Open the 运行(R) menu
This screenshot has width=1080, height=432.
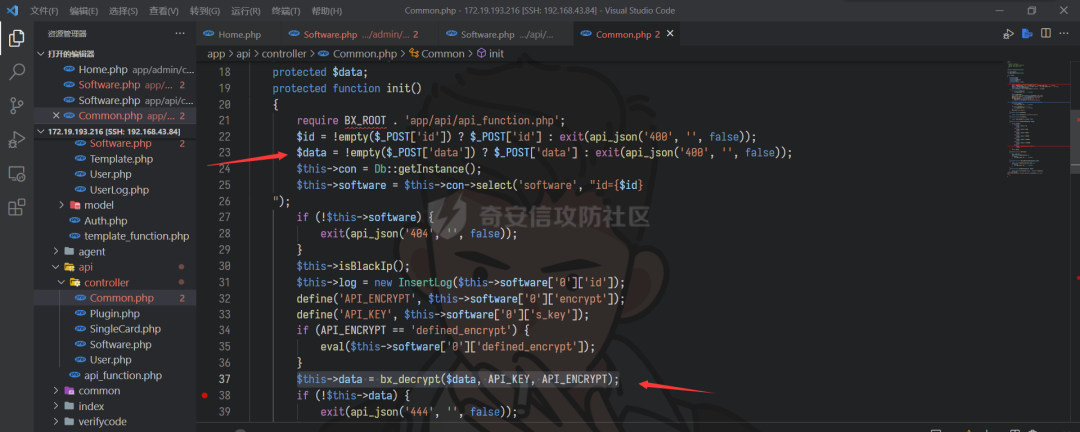click(245, 11)
